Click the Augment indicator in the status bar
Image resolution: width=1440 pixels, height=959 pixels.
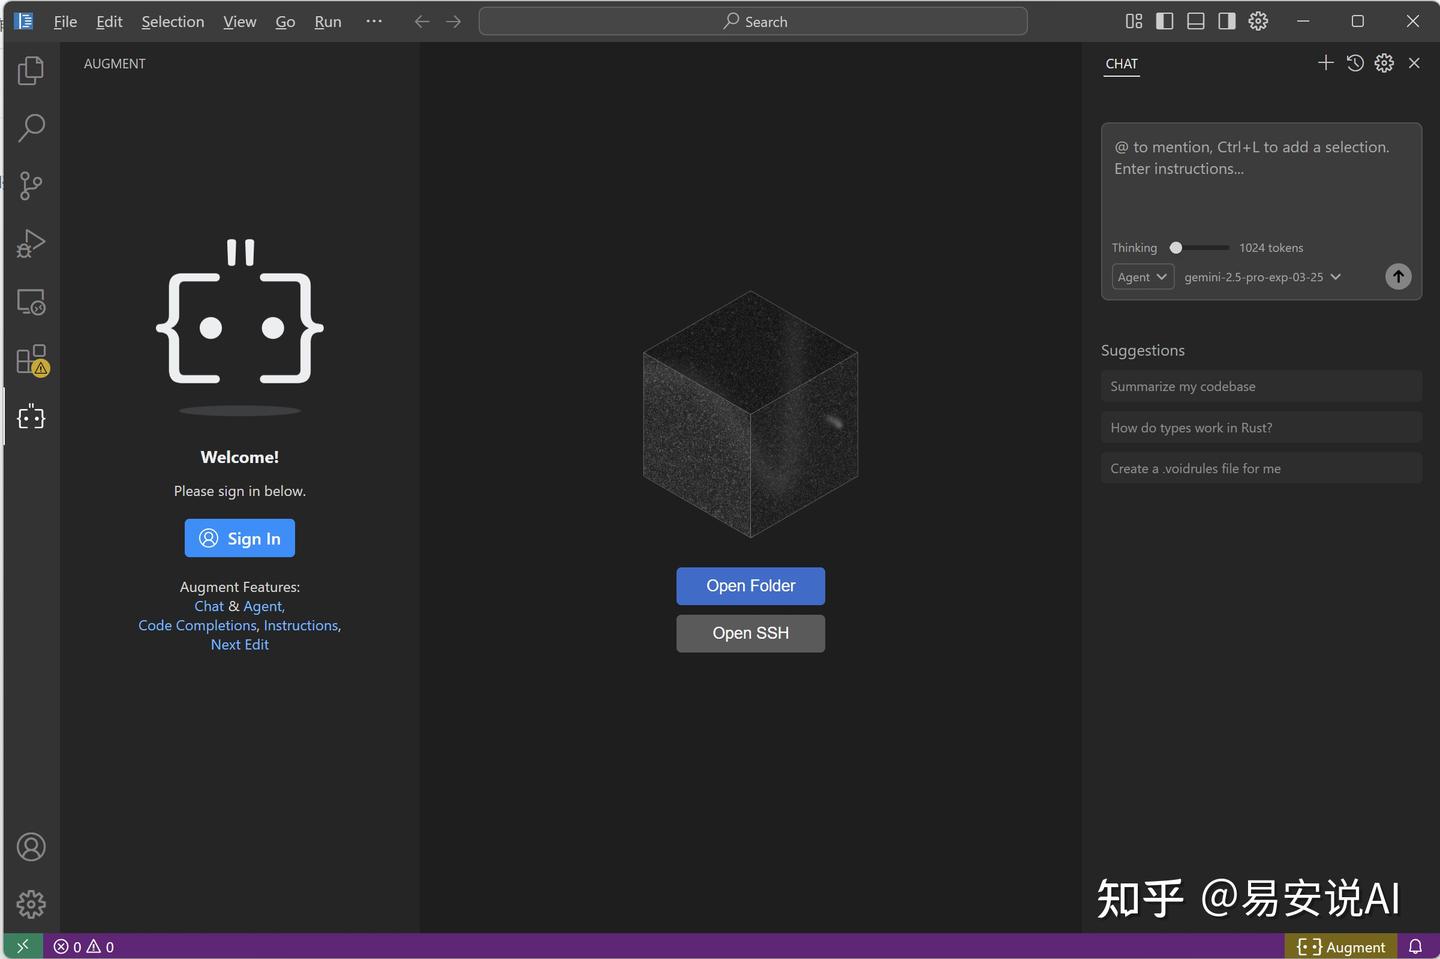[1341, 946]
